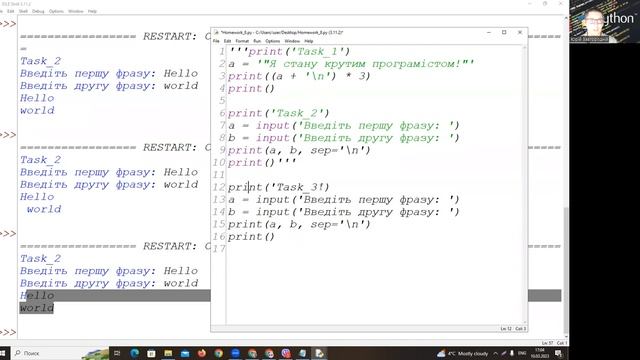Open the weather widget "Mostly cloudy"

(463, 353)
